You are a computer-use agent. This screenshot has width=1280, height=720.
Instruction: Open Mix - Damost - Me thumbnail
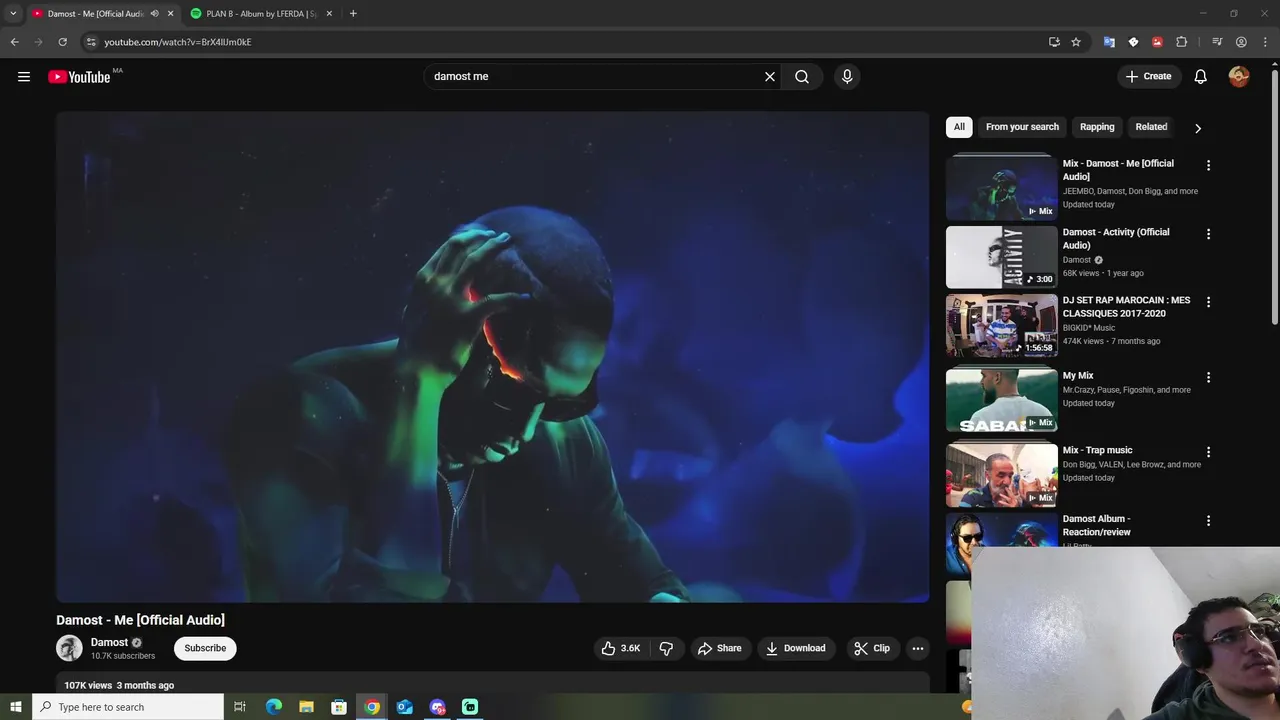click(1001, 187)
